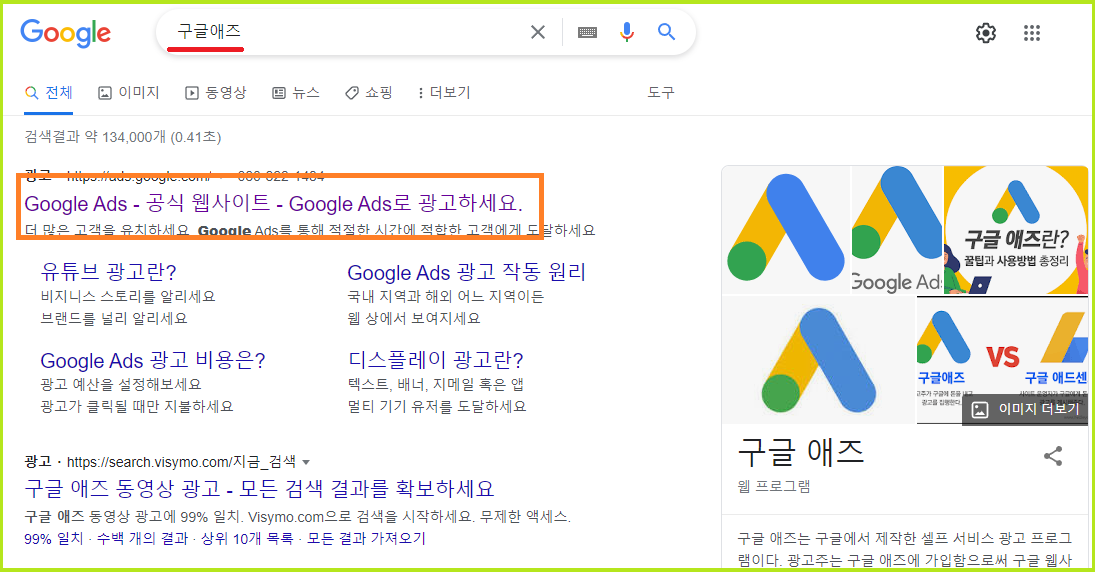Switch to the 뉴스 tab
This screenshot has width=1095, height=572.
296,93
